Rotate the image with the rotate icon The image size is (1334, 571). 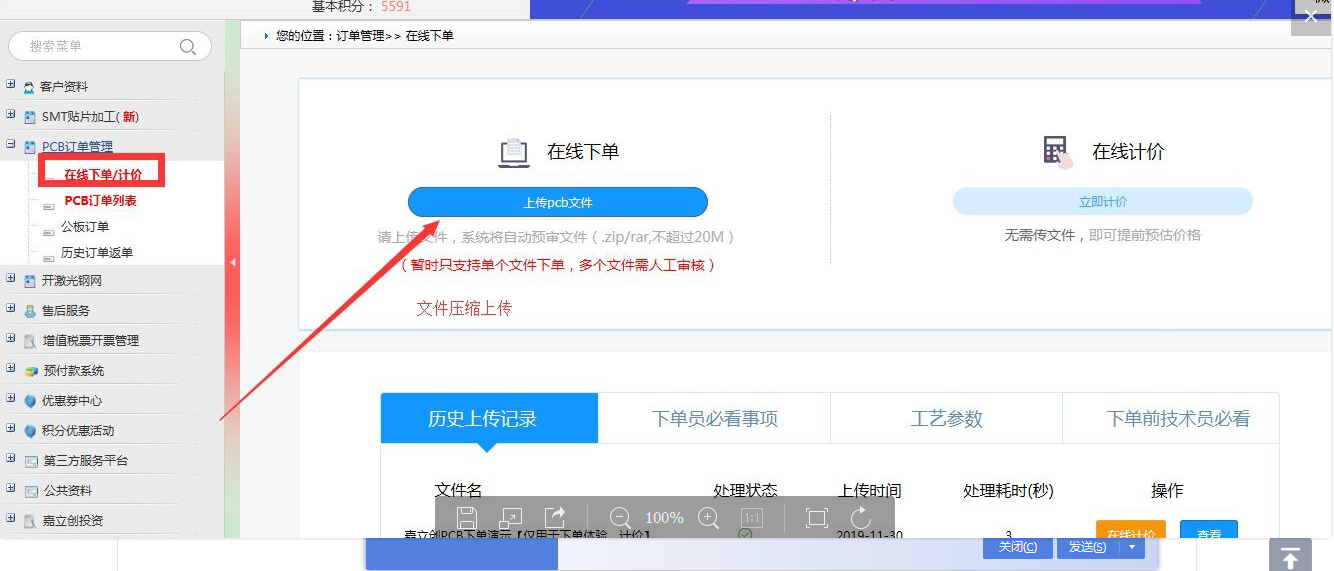click(x=861, y=518)
